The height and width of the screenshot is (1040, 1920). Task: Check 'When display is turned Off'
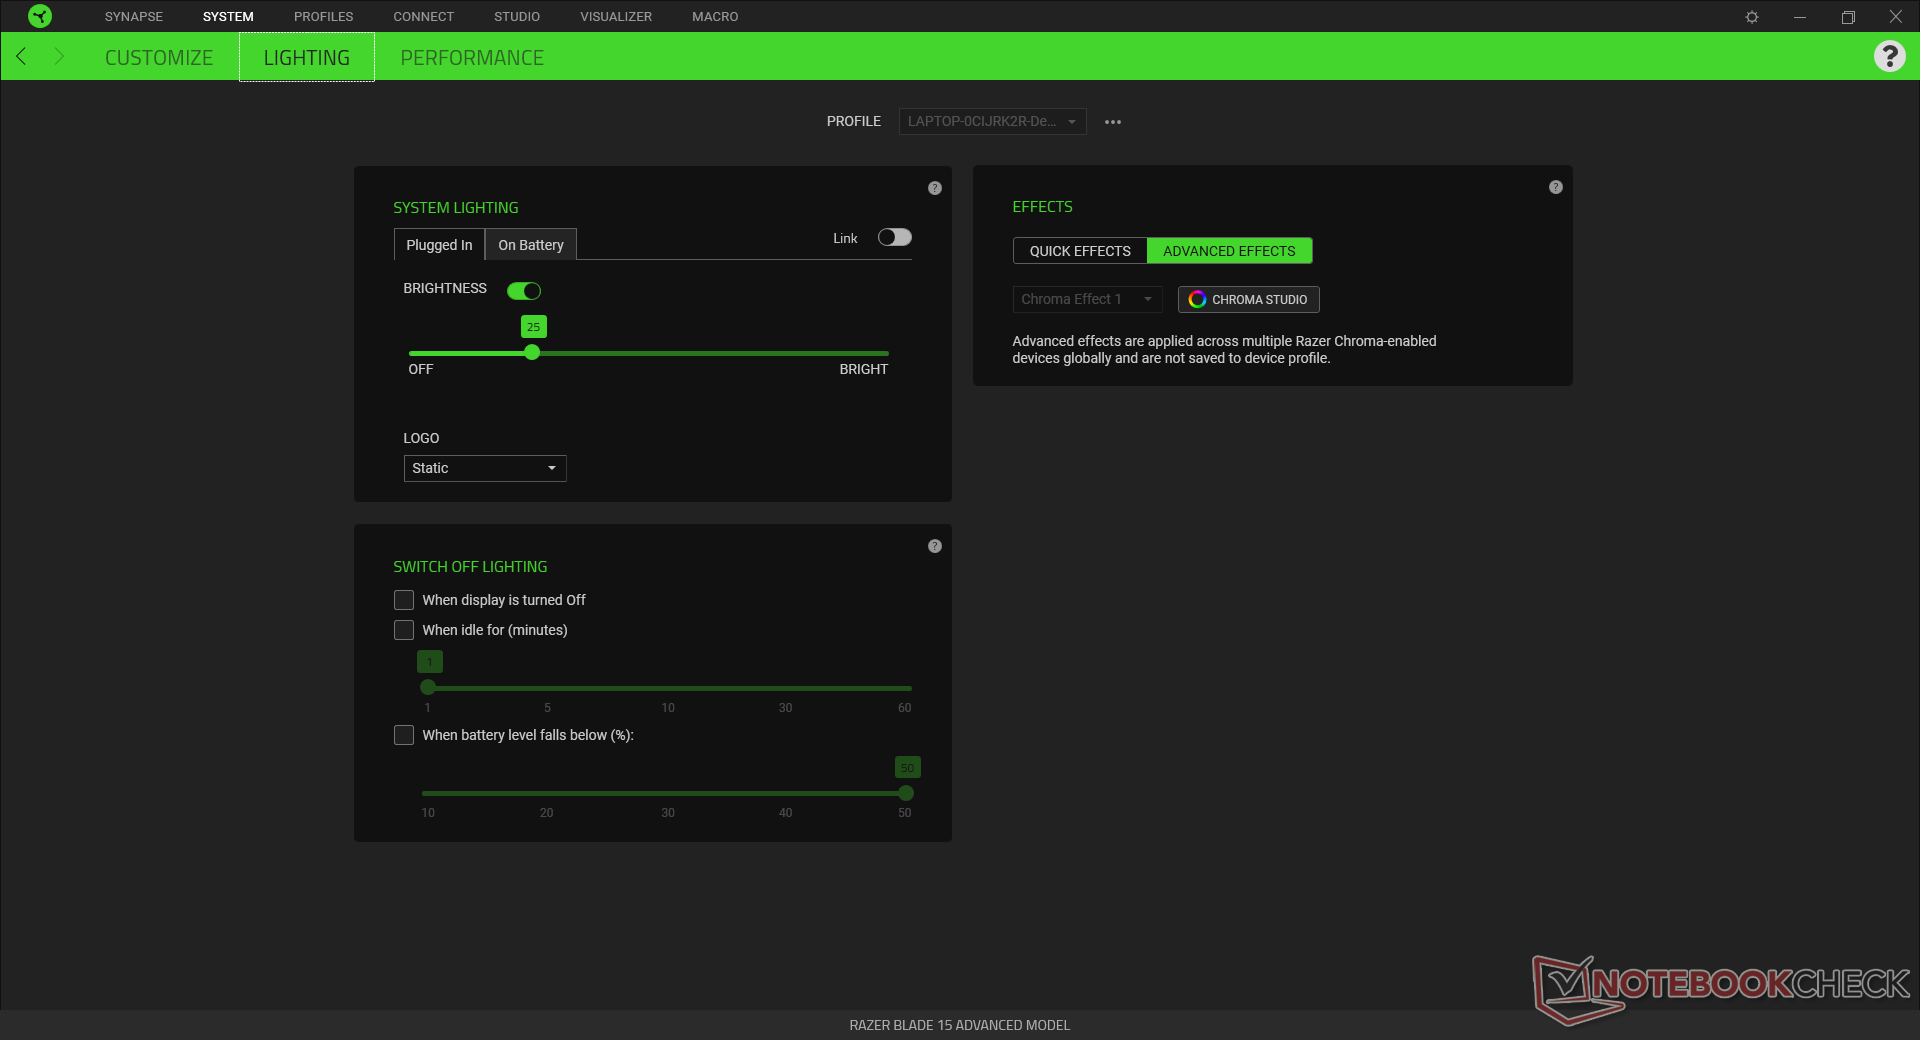[404, 600]
